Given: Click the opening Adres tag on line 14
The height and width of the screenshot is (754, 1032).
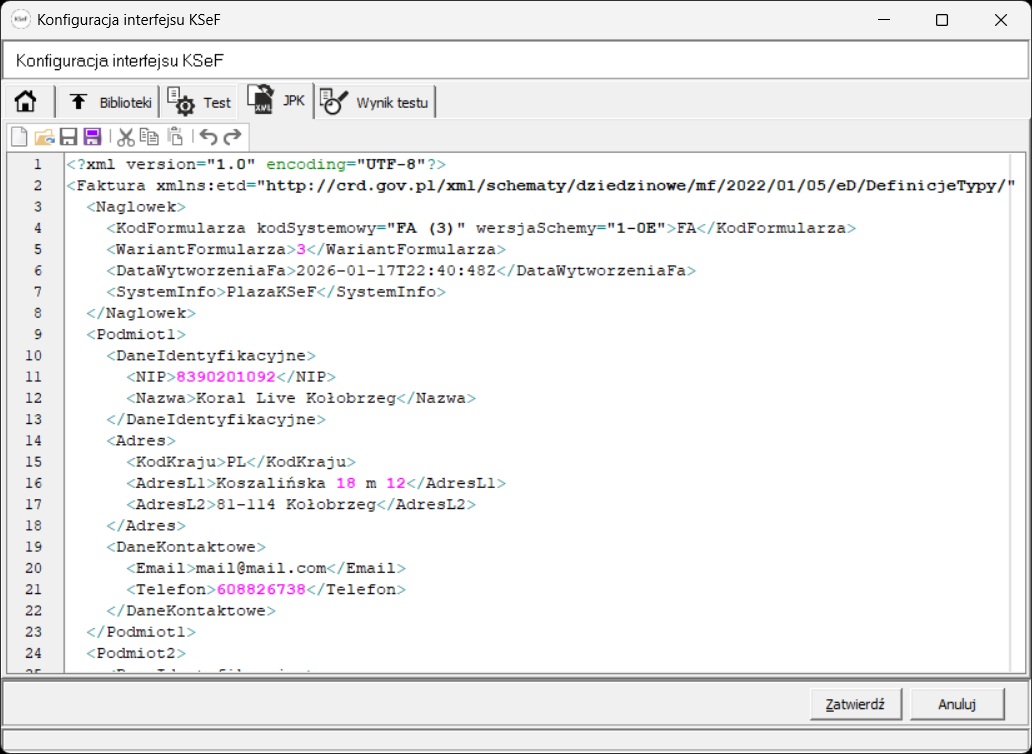Looking at the screenshot, I should pyautogui.click(x=141, y=441).
